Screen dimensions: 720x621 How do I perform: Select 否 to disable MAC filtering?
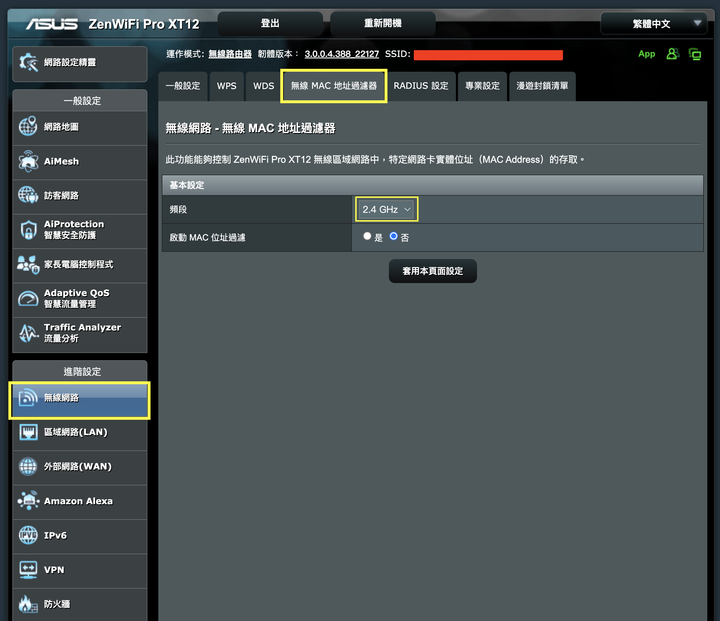393,236
